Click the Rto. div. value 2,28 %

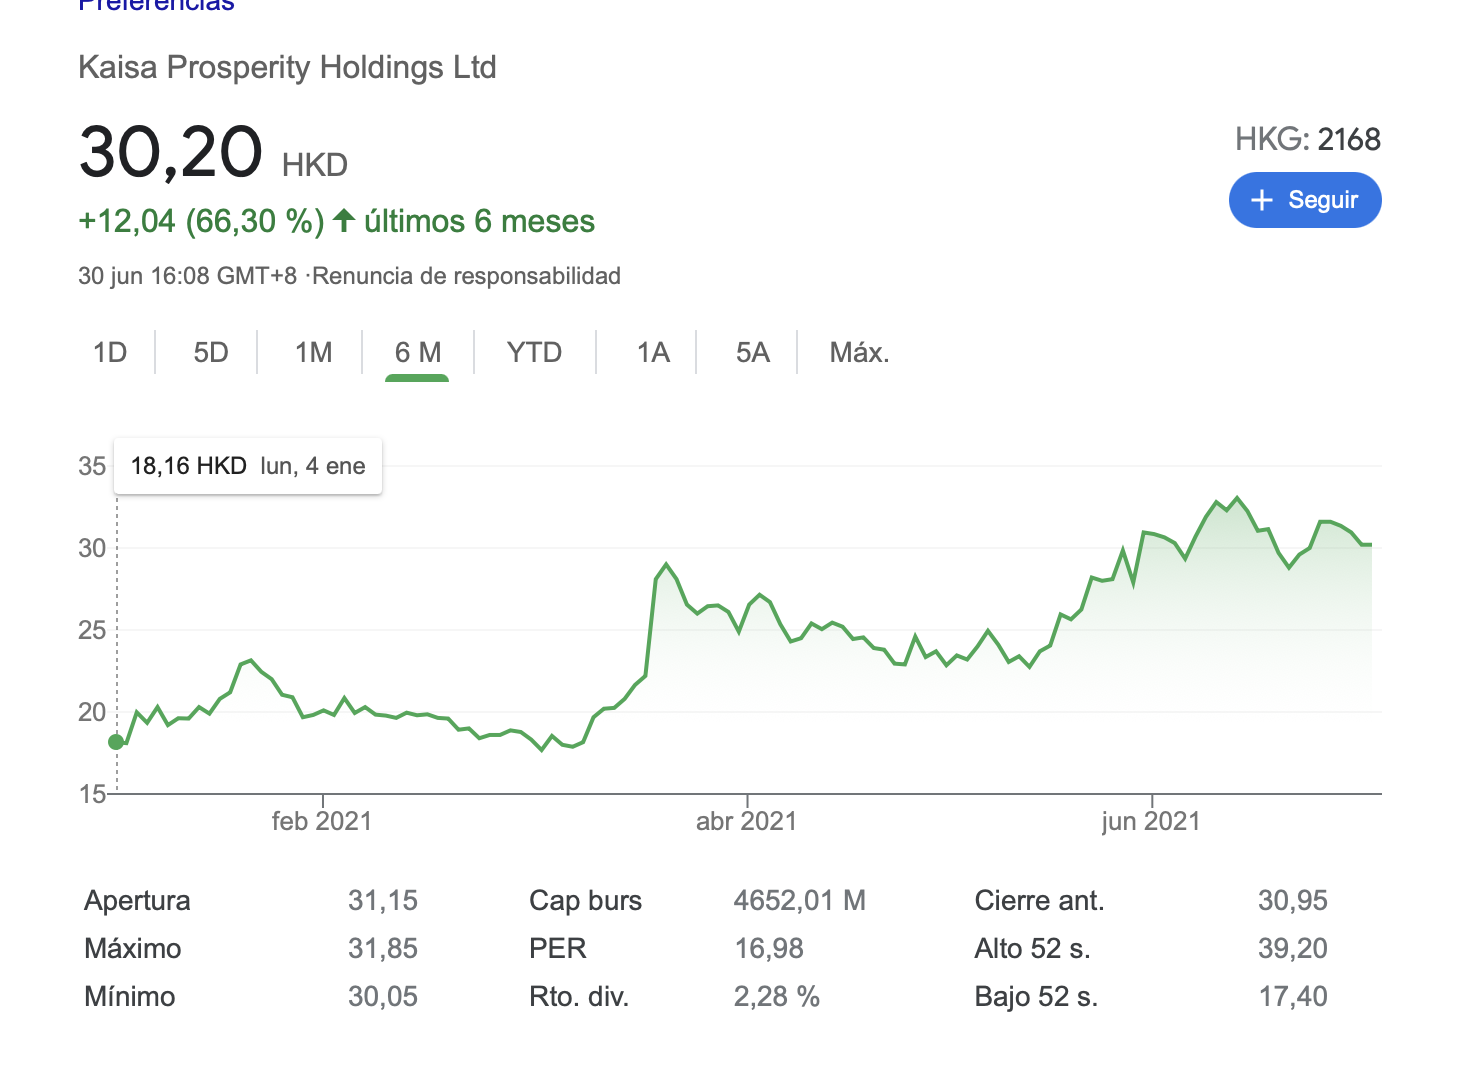pos(777,997)
